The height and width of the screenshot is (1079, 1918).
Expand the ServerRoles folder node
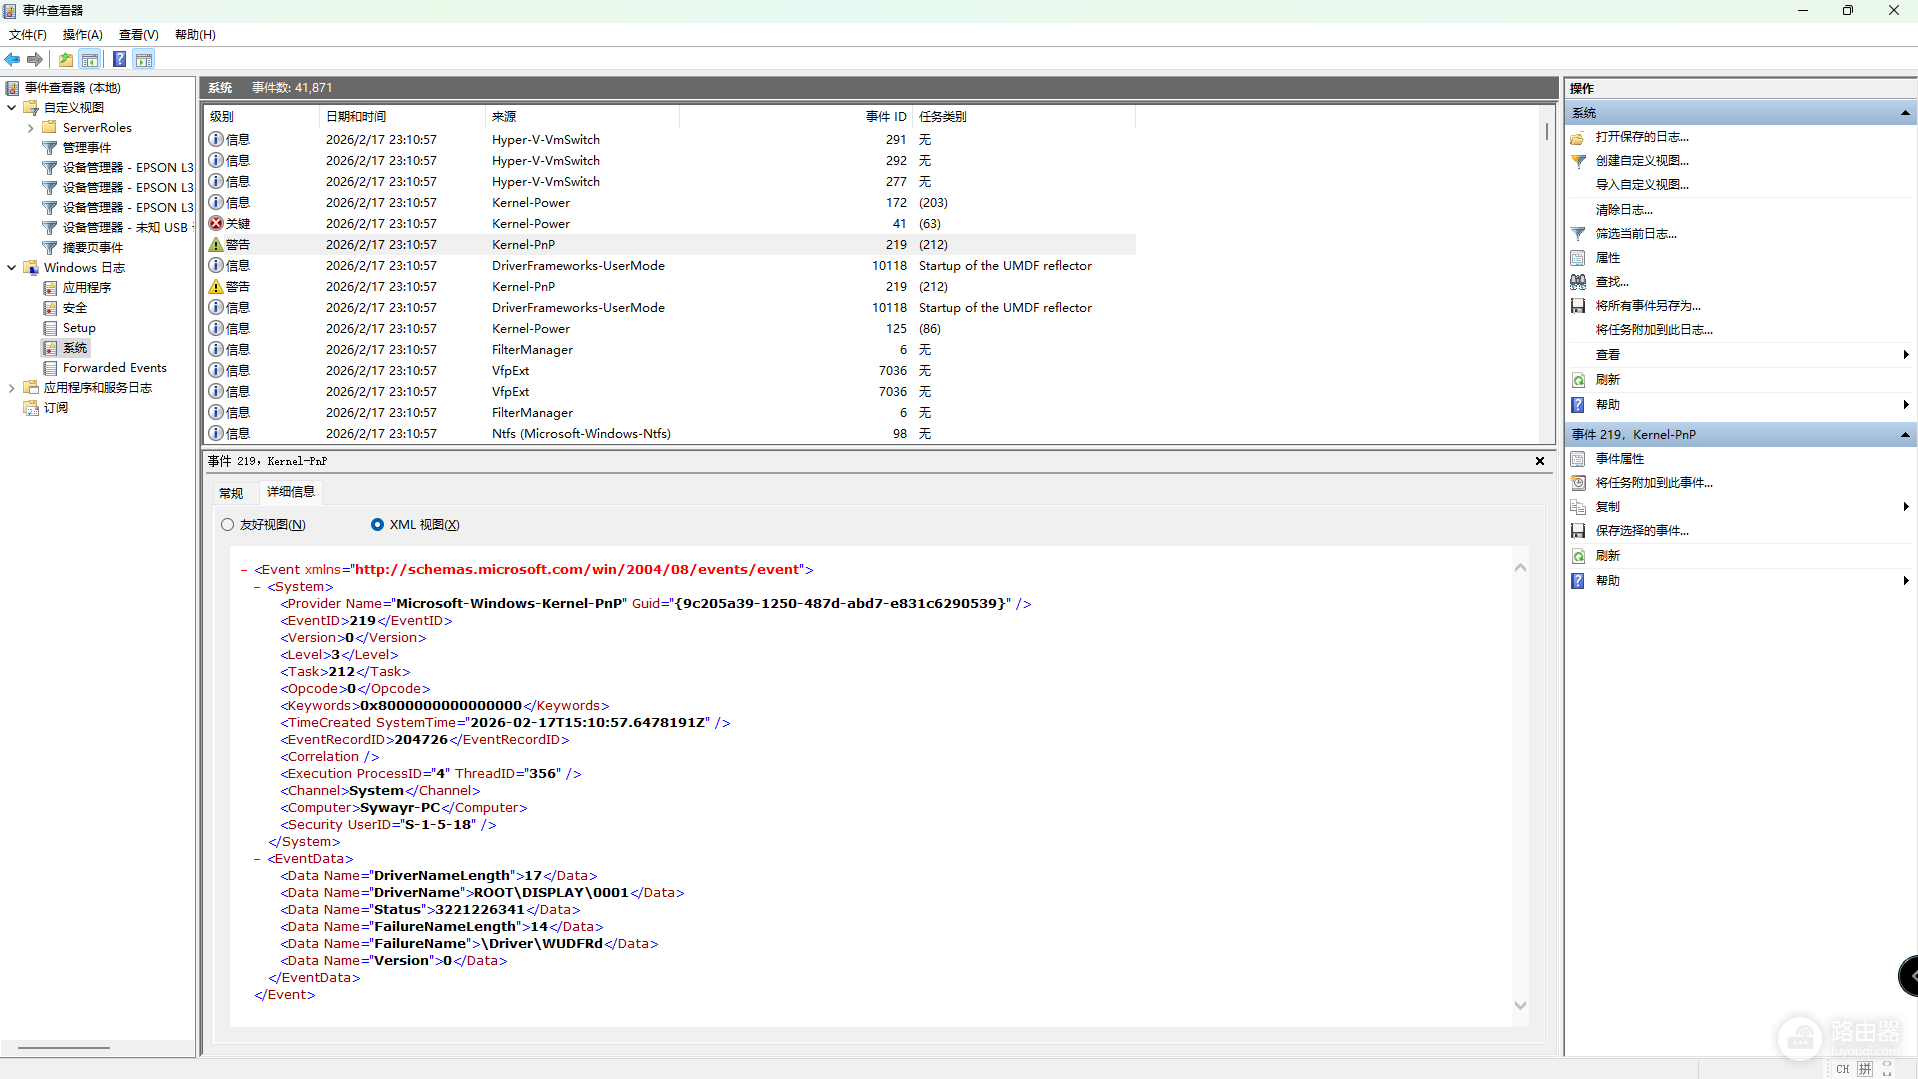point(30,128)
